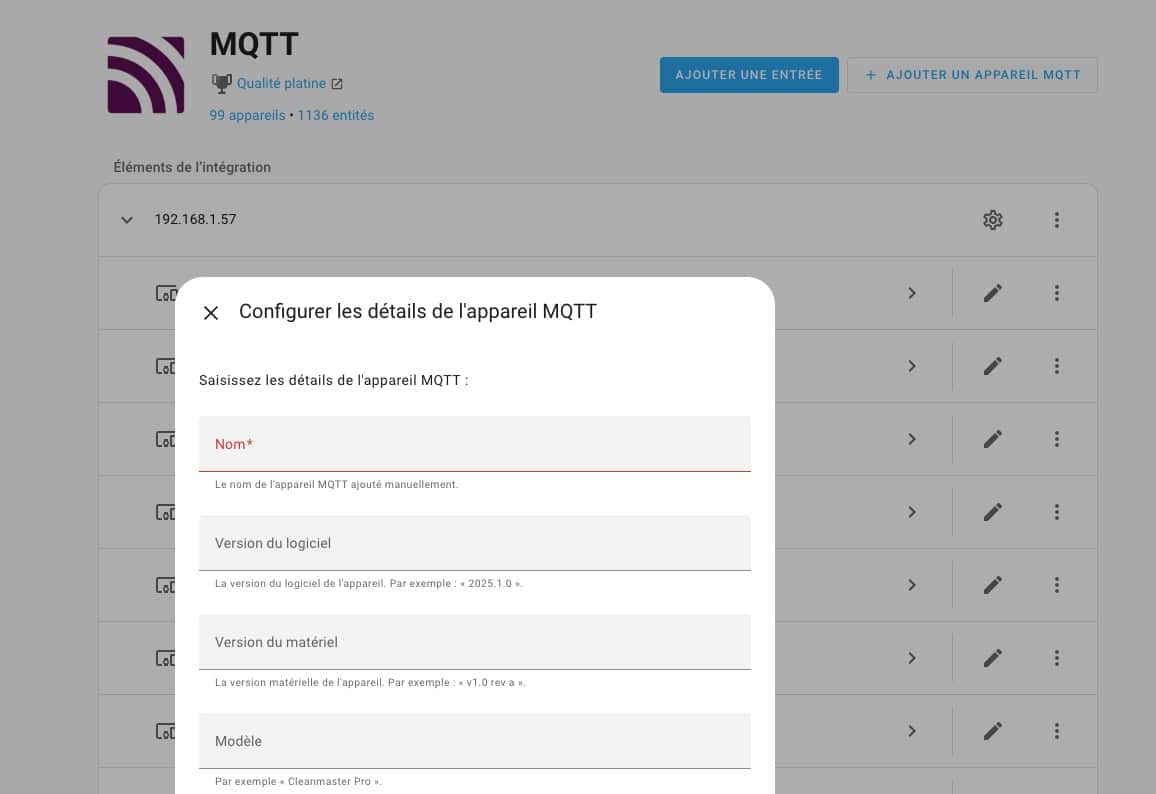Click AJOUTER UN APPAREIL MQTT button

(972, 75)
